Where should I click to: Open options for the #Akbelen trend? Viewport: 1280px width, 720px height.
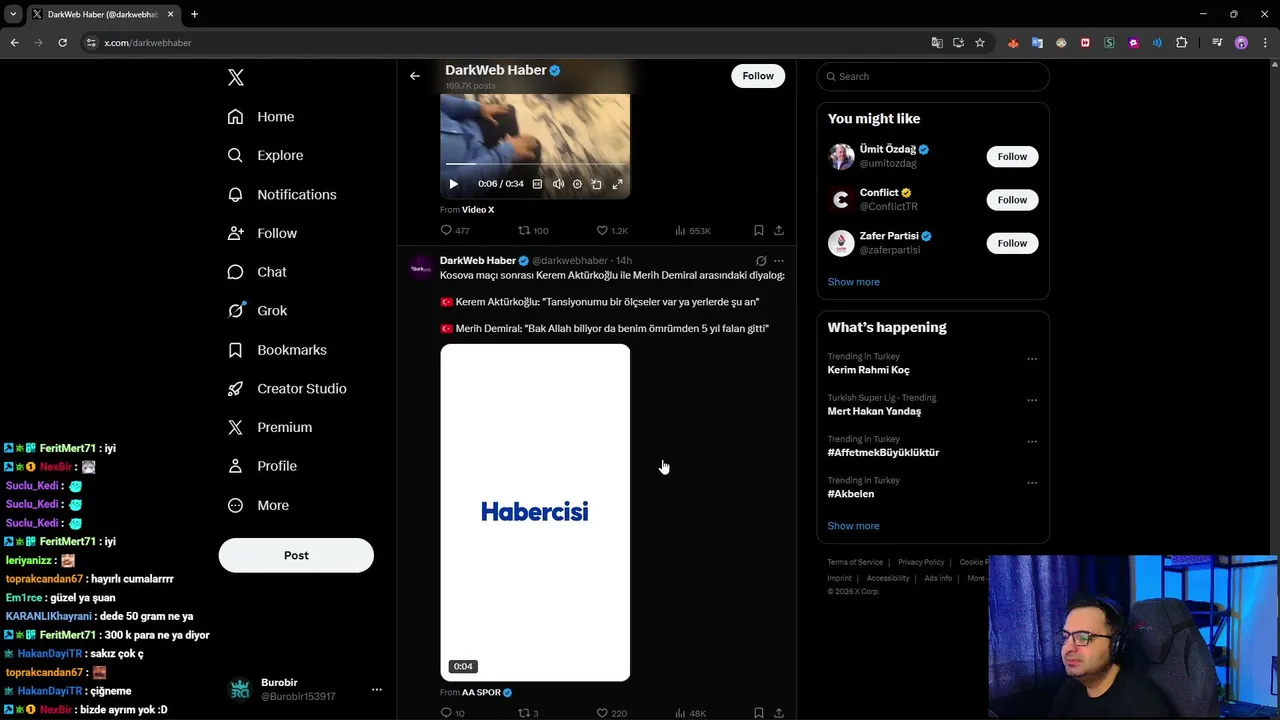point(1032,483)
